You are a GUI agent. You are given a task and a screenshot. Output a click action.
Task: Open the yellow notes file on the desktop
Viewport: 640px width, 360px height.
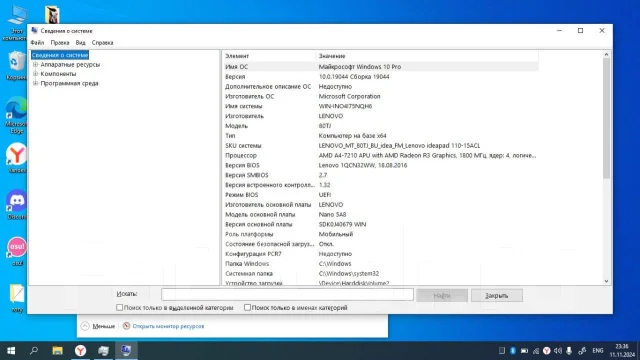click(17, 298)
